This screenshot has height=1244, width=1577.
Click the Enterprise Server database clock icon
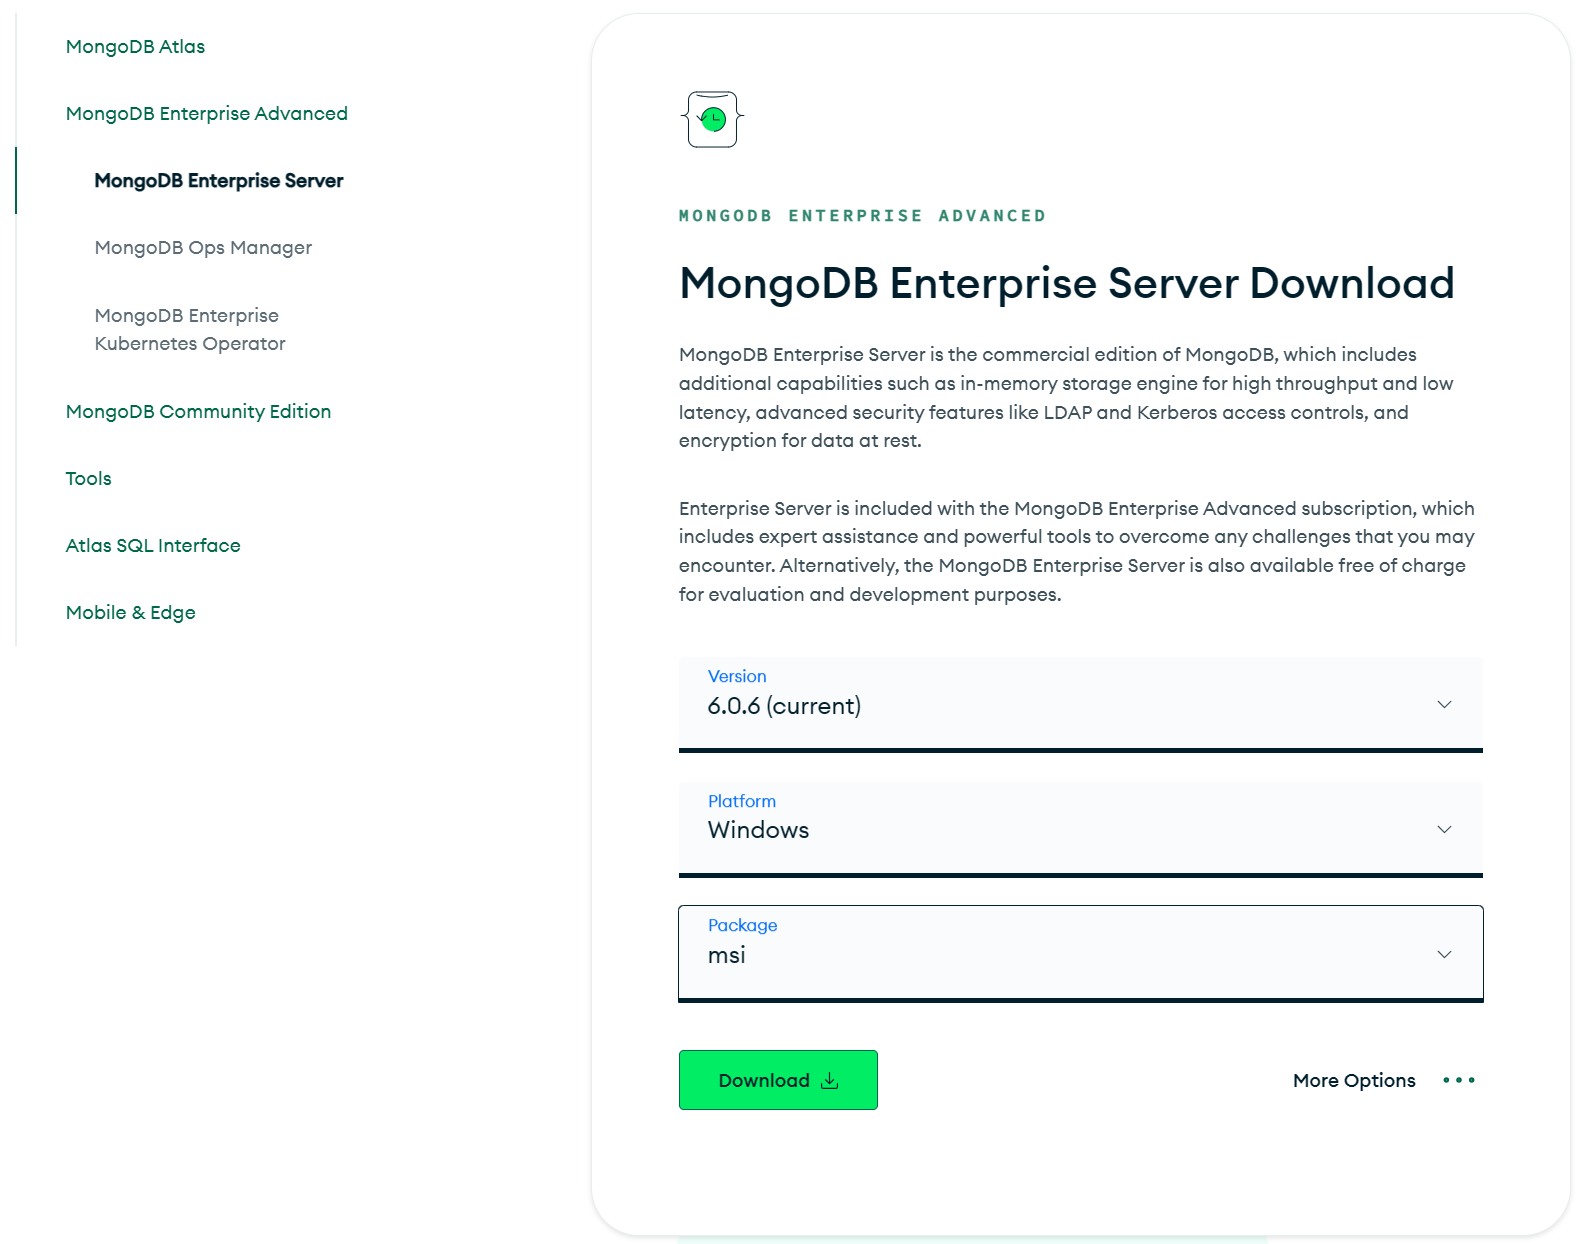712,120
